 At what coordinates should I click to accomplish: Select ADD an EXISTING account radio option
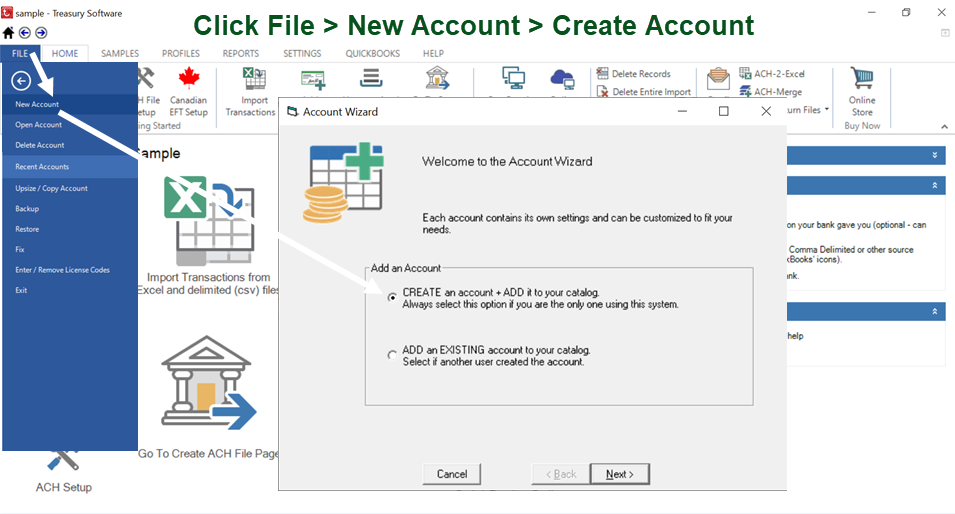point(392,355)
